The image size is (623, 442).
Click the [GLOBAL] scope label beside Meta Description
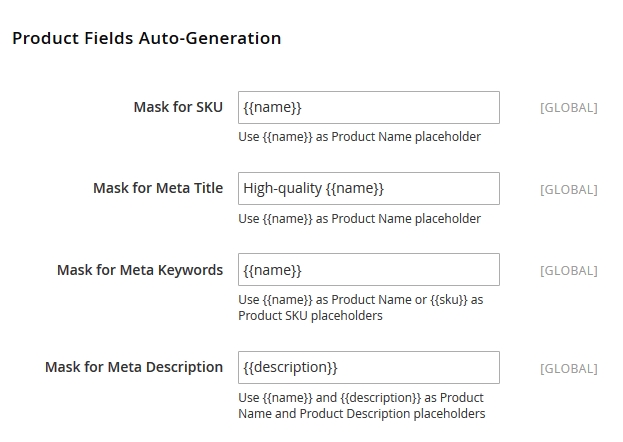568,368
